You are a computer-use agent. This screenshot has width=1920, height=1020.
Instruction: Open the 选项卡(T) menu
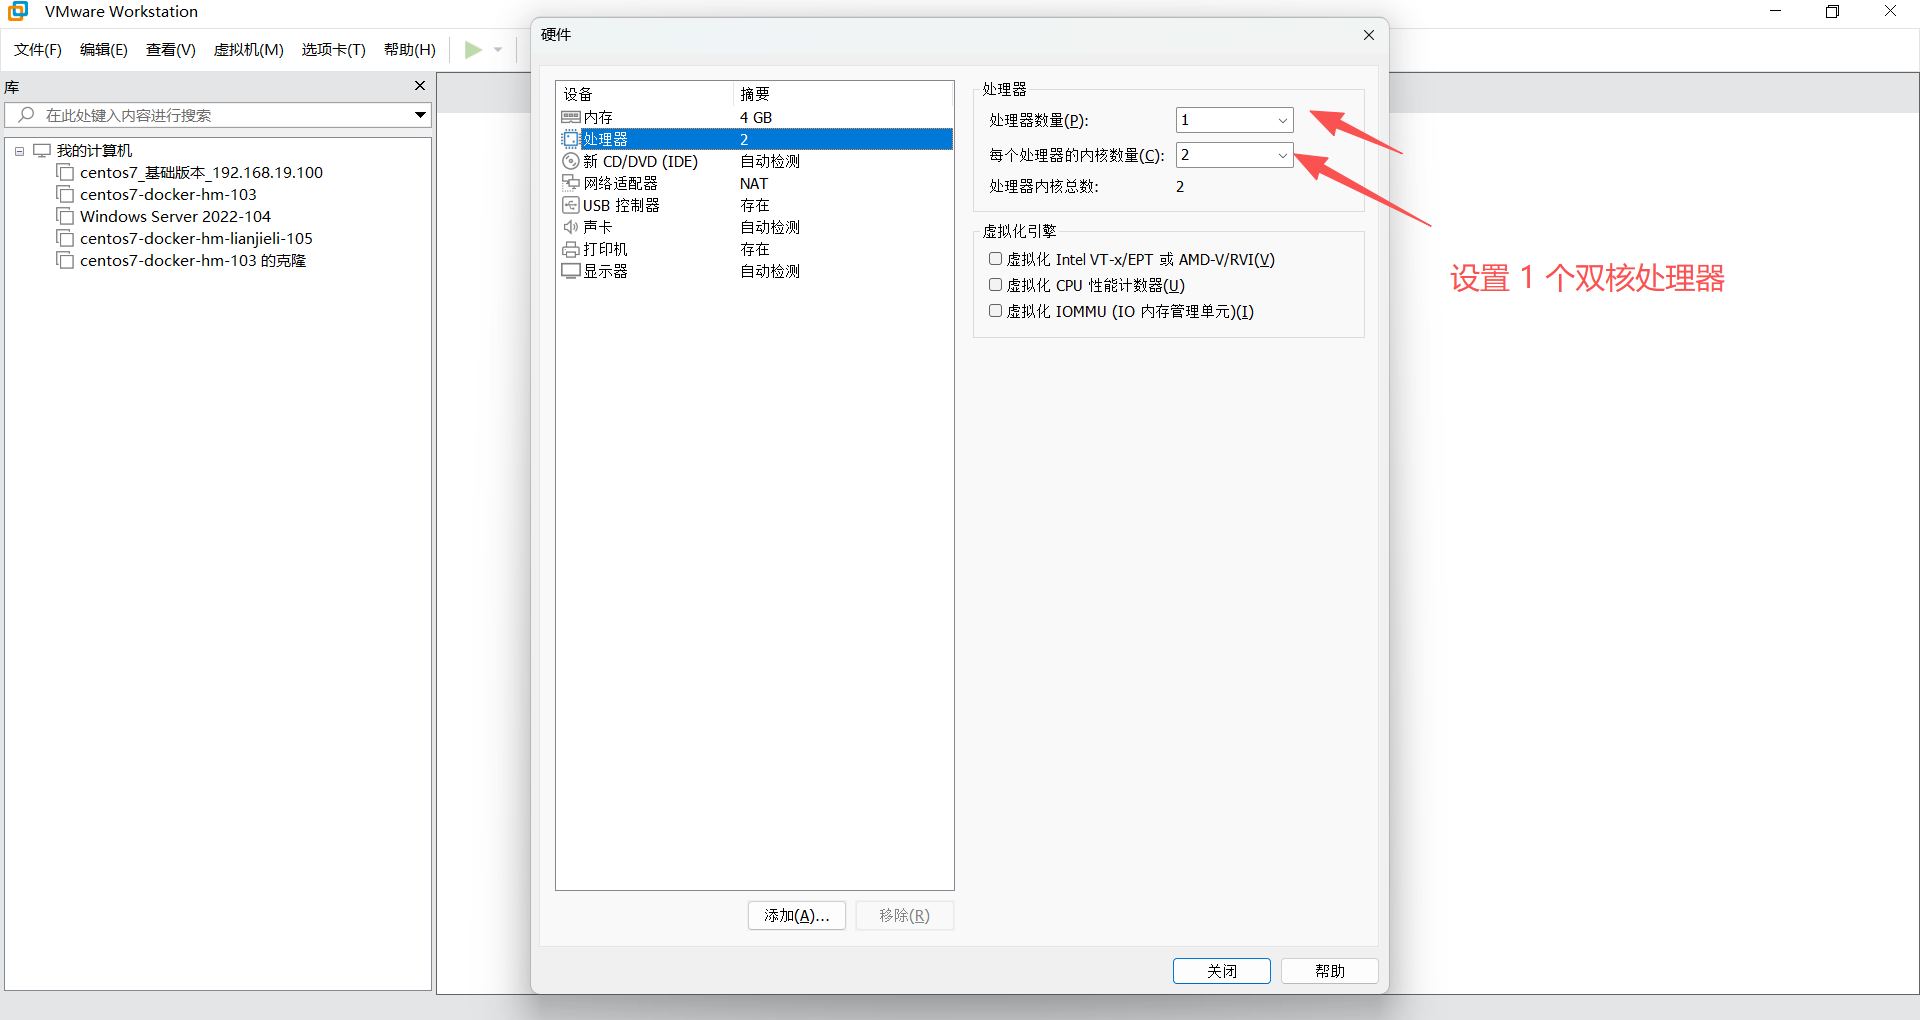click(334, 50)
